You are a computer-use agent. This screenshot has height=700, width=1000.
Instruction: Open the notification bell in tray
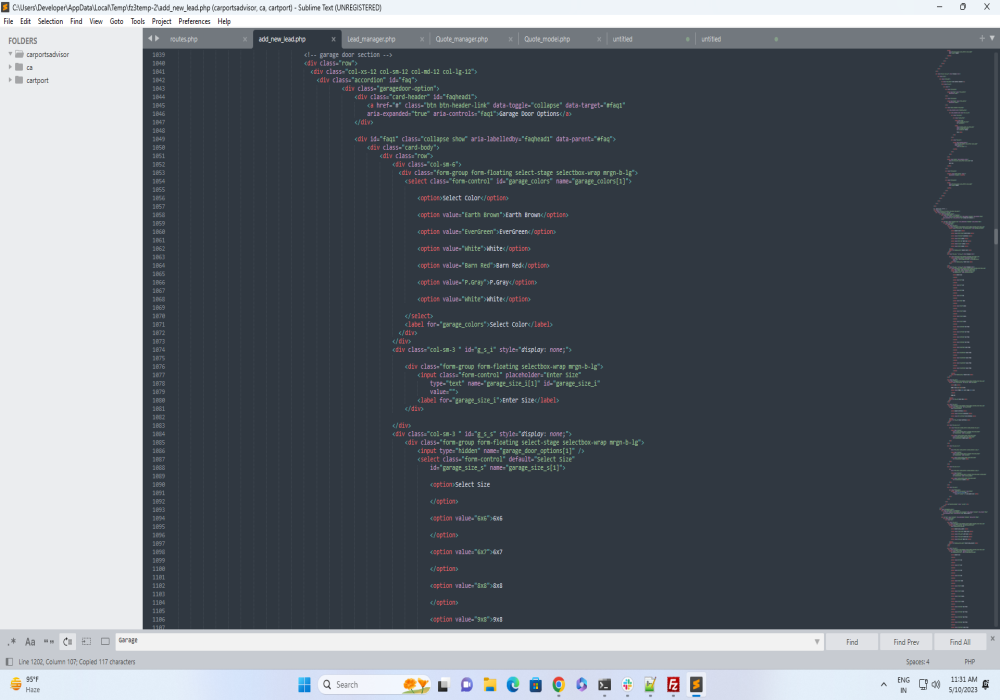point(986,685)
